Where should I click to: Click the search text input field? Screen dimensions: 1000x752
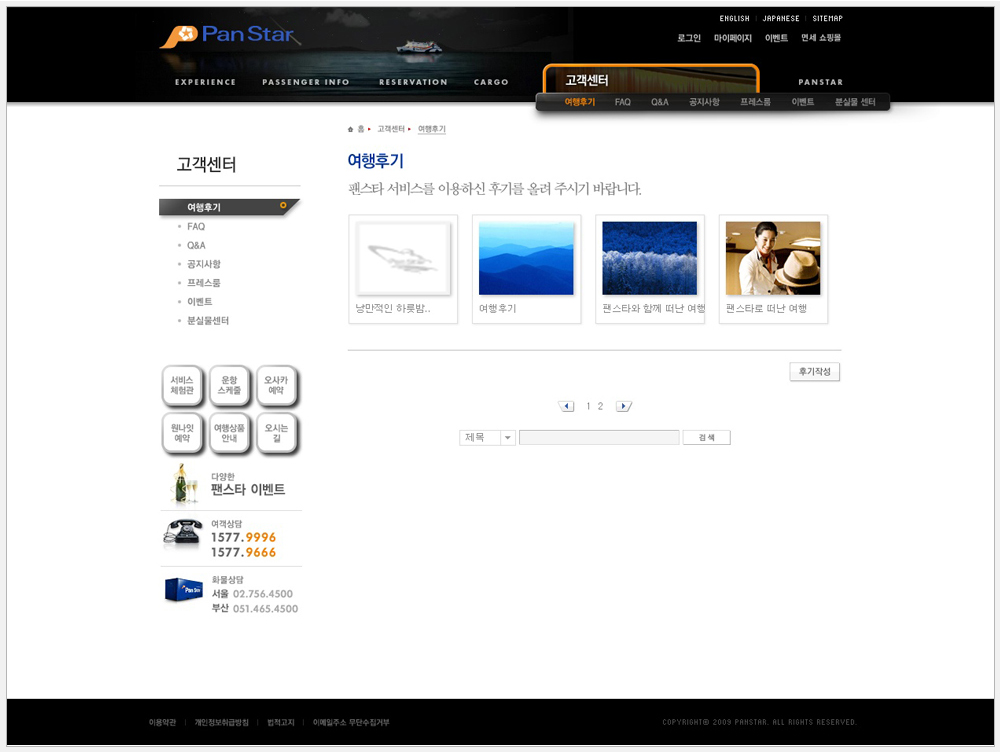coord(599,438)
